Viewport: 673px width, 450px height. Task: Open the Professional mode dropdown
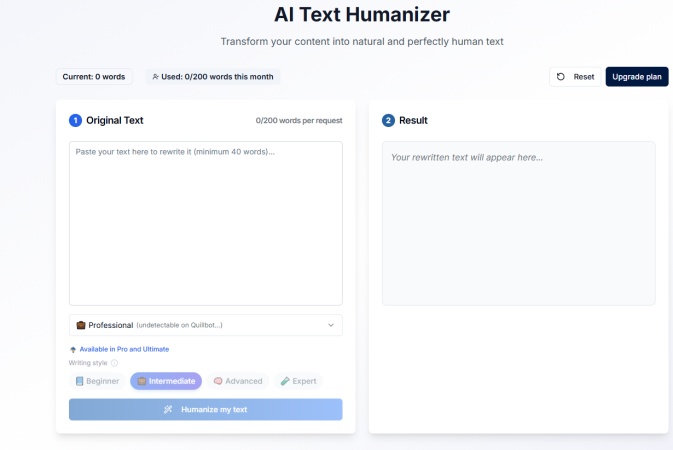206,325
